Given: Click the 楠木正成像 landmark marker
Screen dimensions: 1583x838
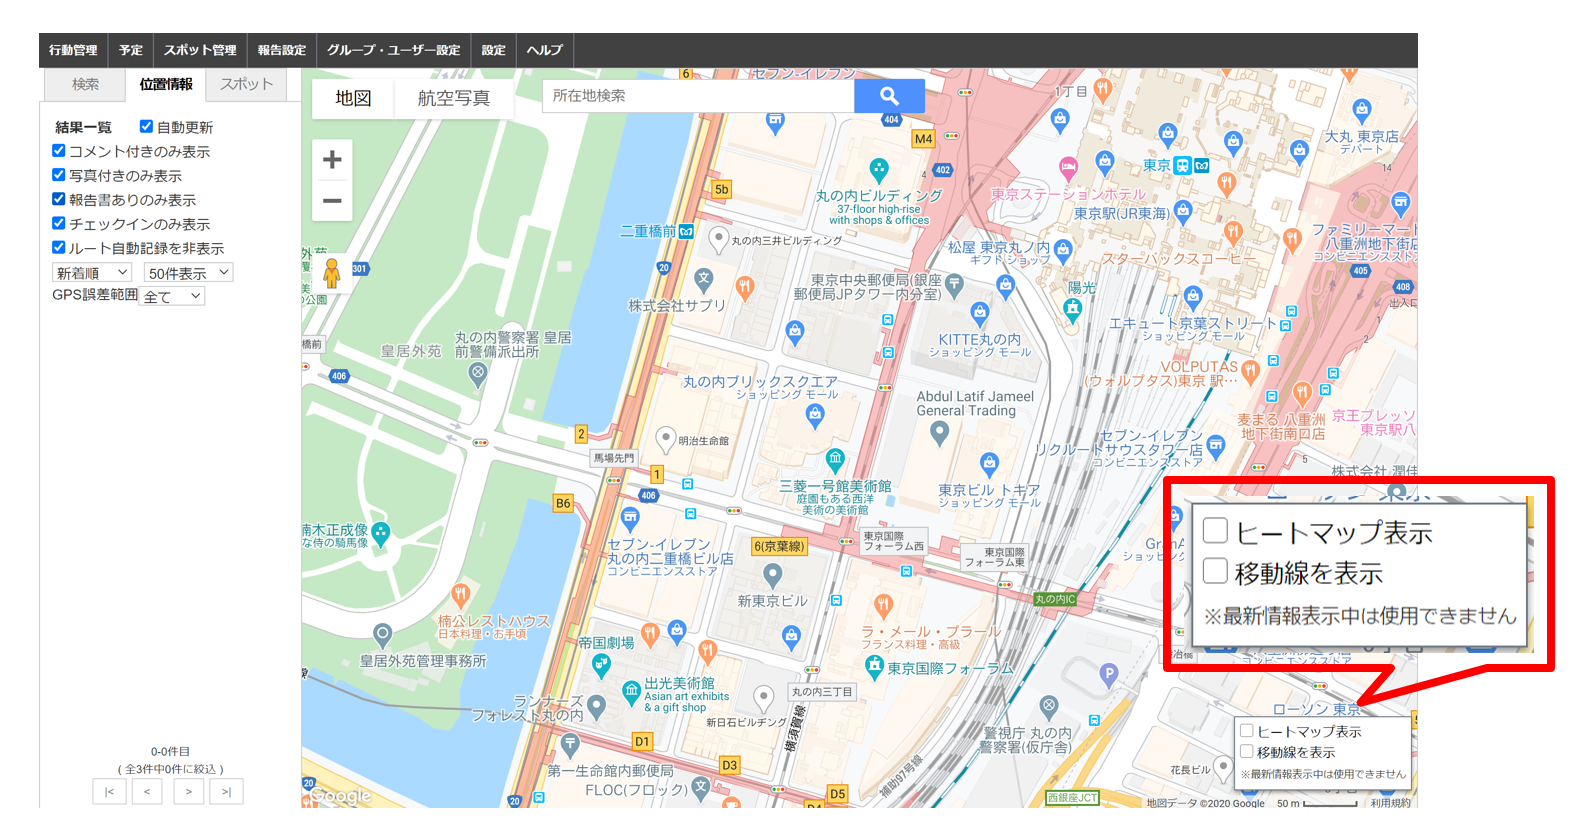Looking at the screenshot, I should click(381, 533).
